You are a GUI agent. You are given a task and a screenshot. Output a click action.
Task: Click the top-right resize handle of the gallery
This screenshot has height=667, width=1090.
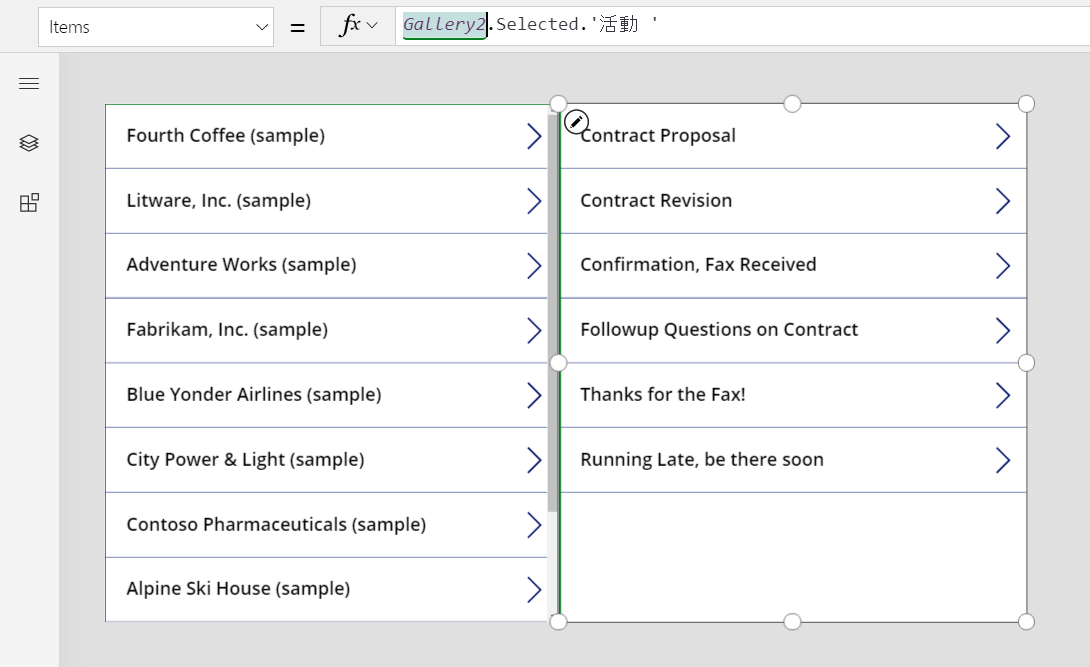click(1026, 104)
